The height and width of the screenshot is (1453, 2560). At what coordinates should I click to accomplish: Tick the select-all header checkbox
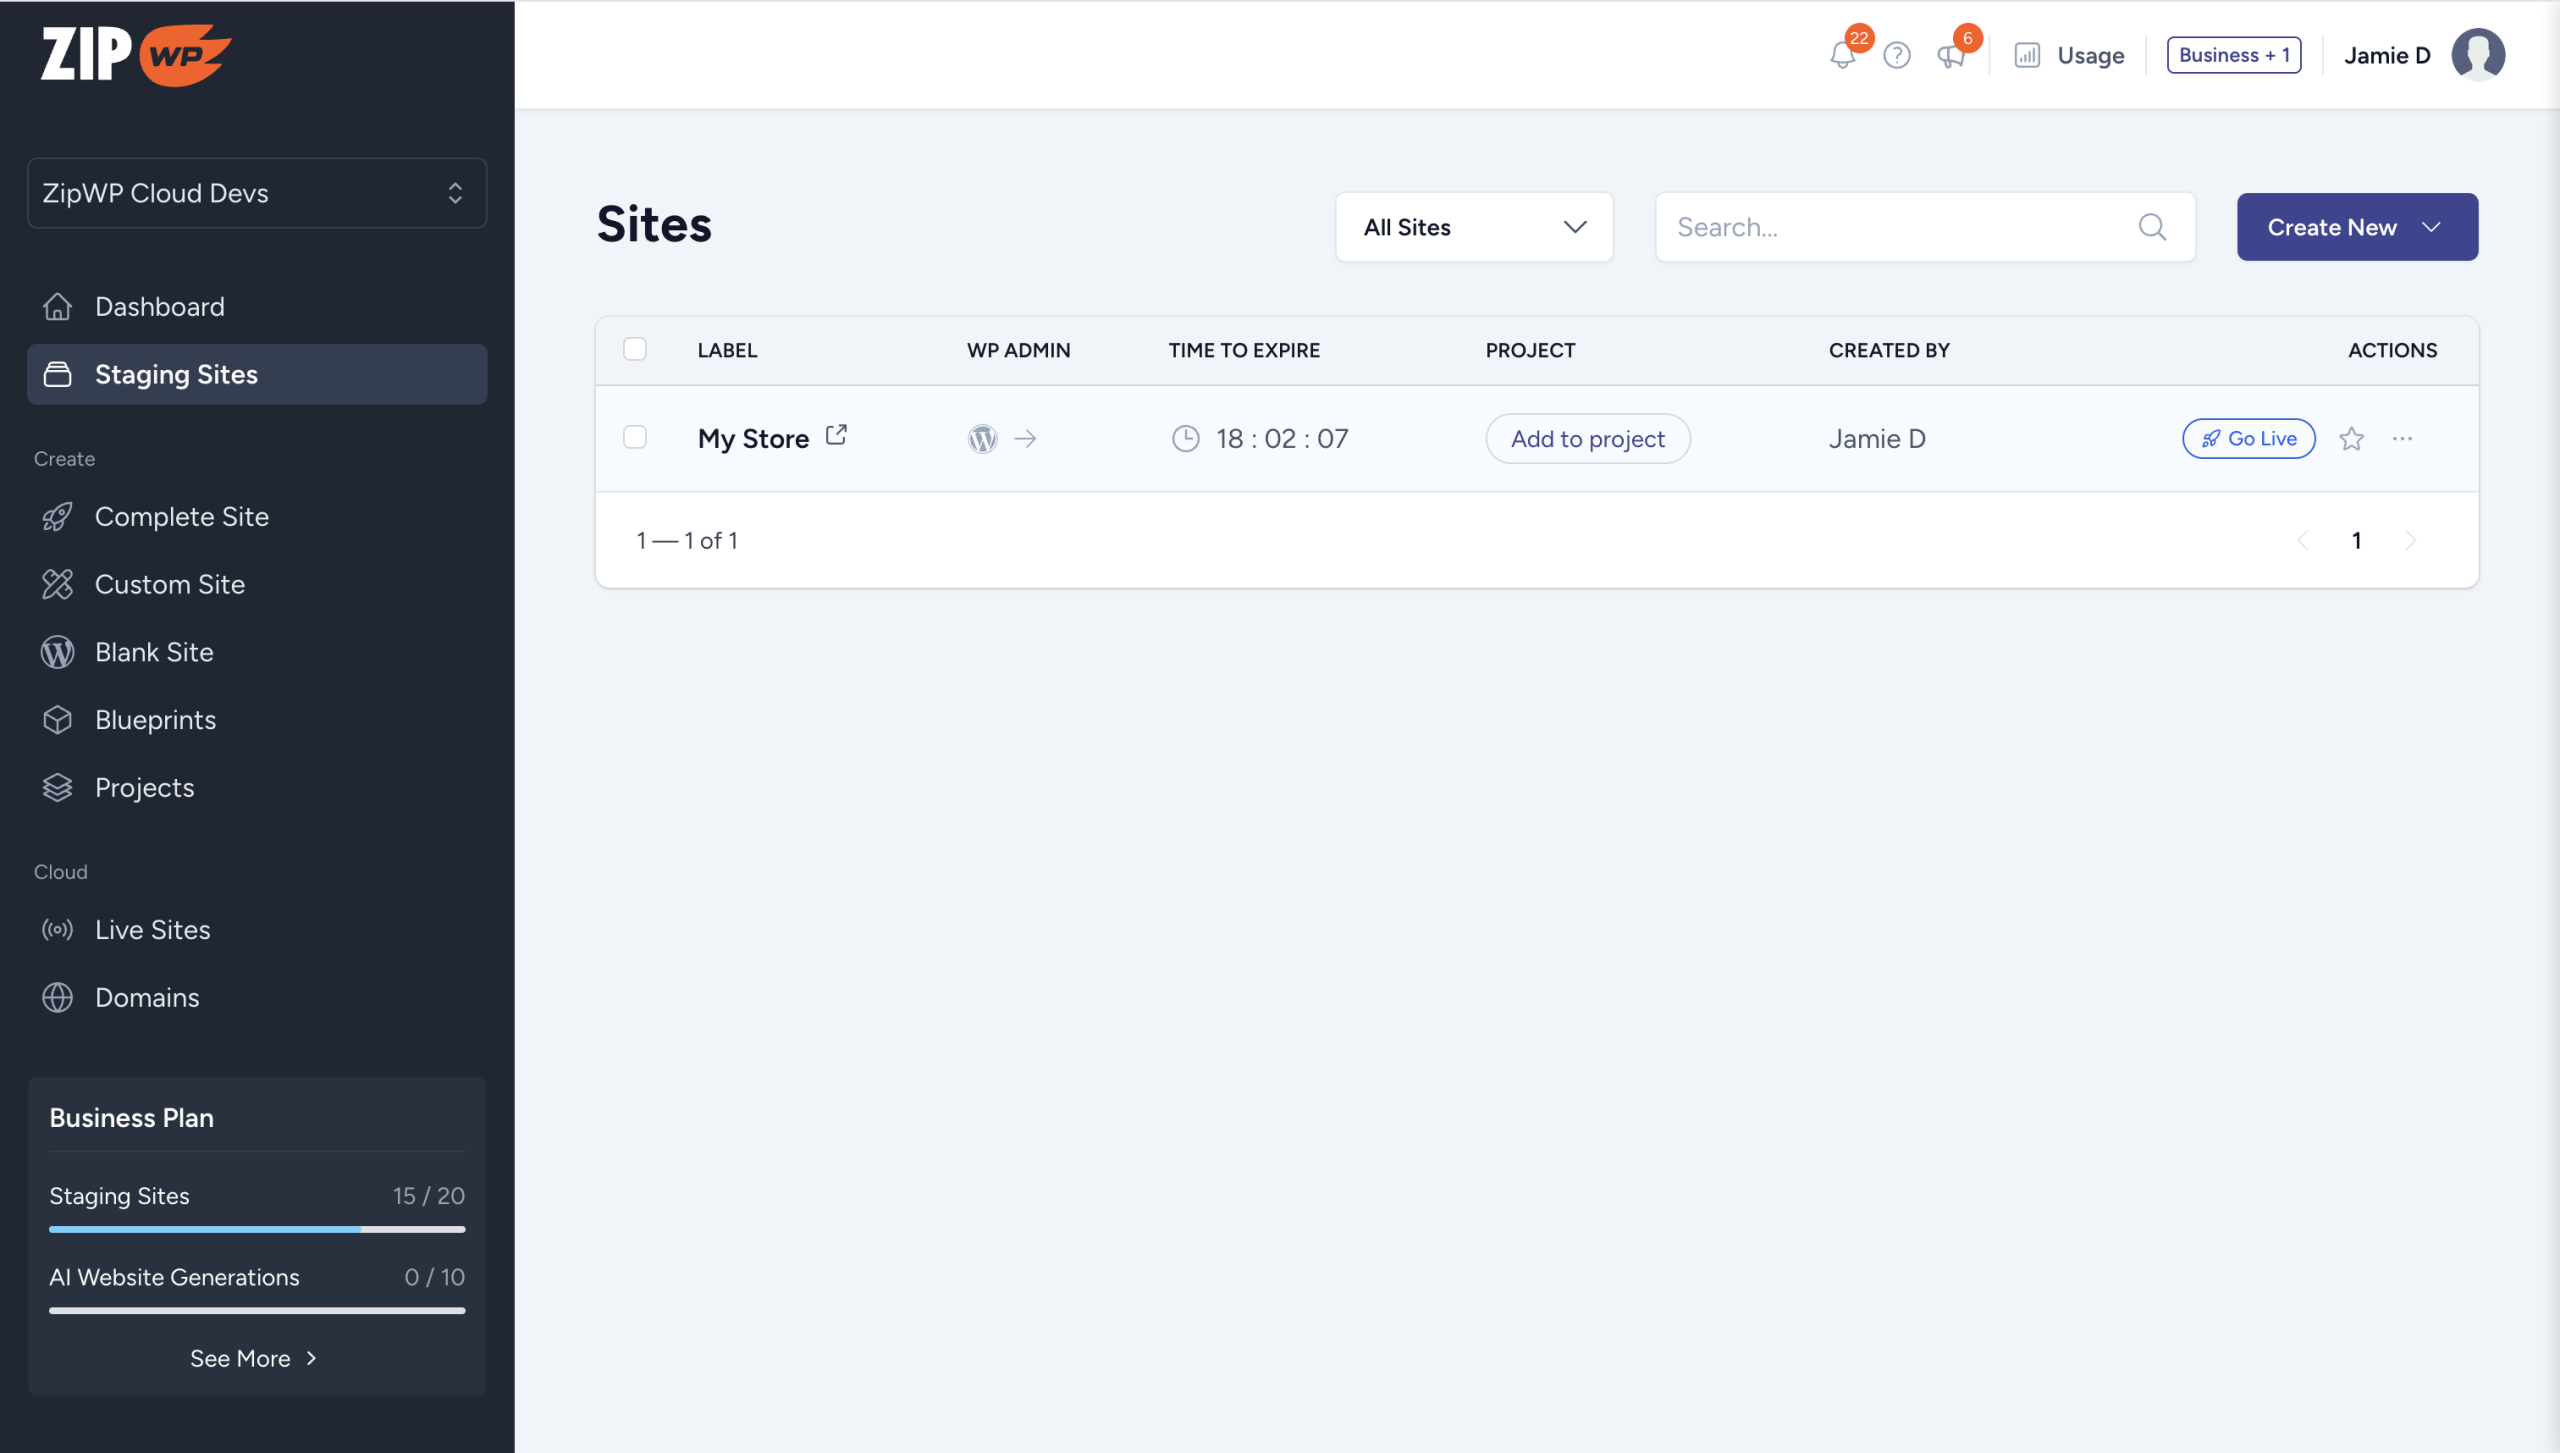point(635,349)
